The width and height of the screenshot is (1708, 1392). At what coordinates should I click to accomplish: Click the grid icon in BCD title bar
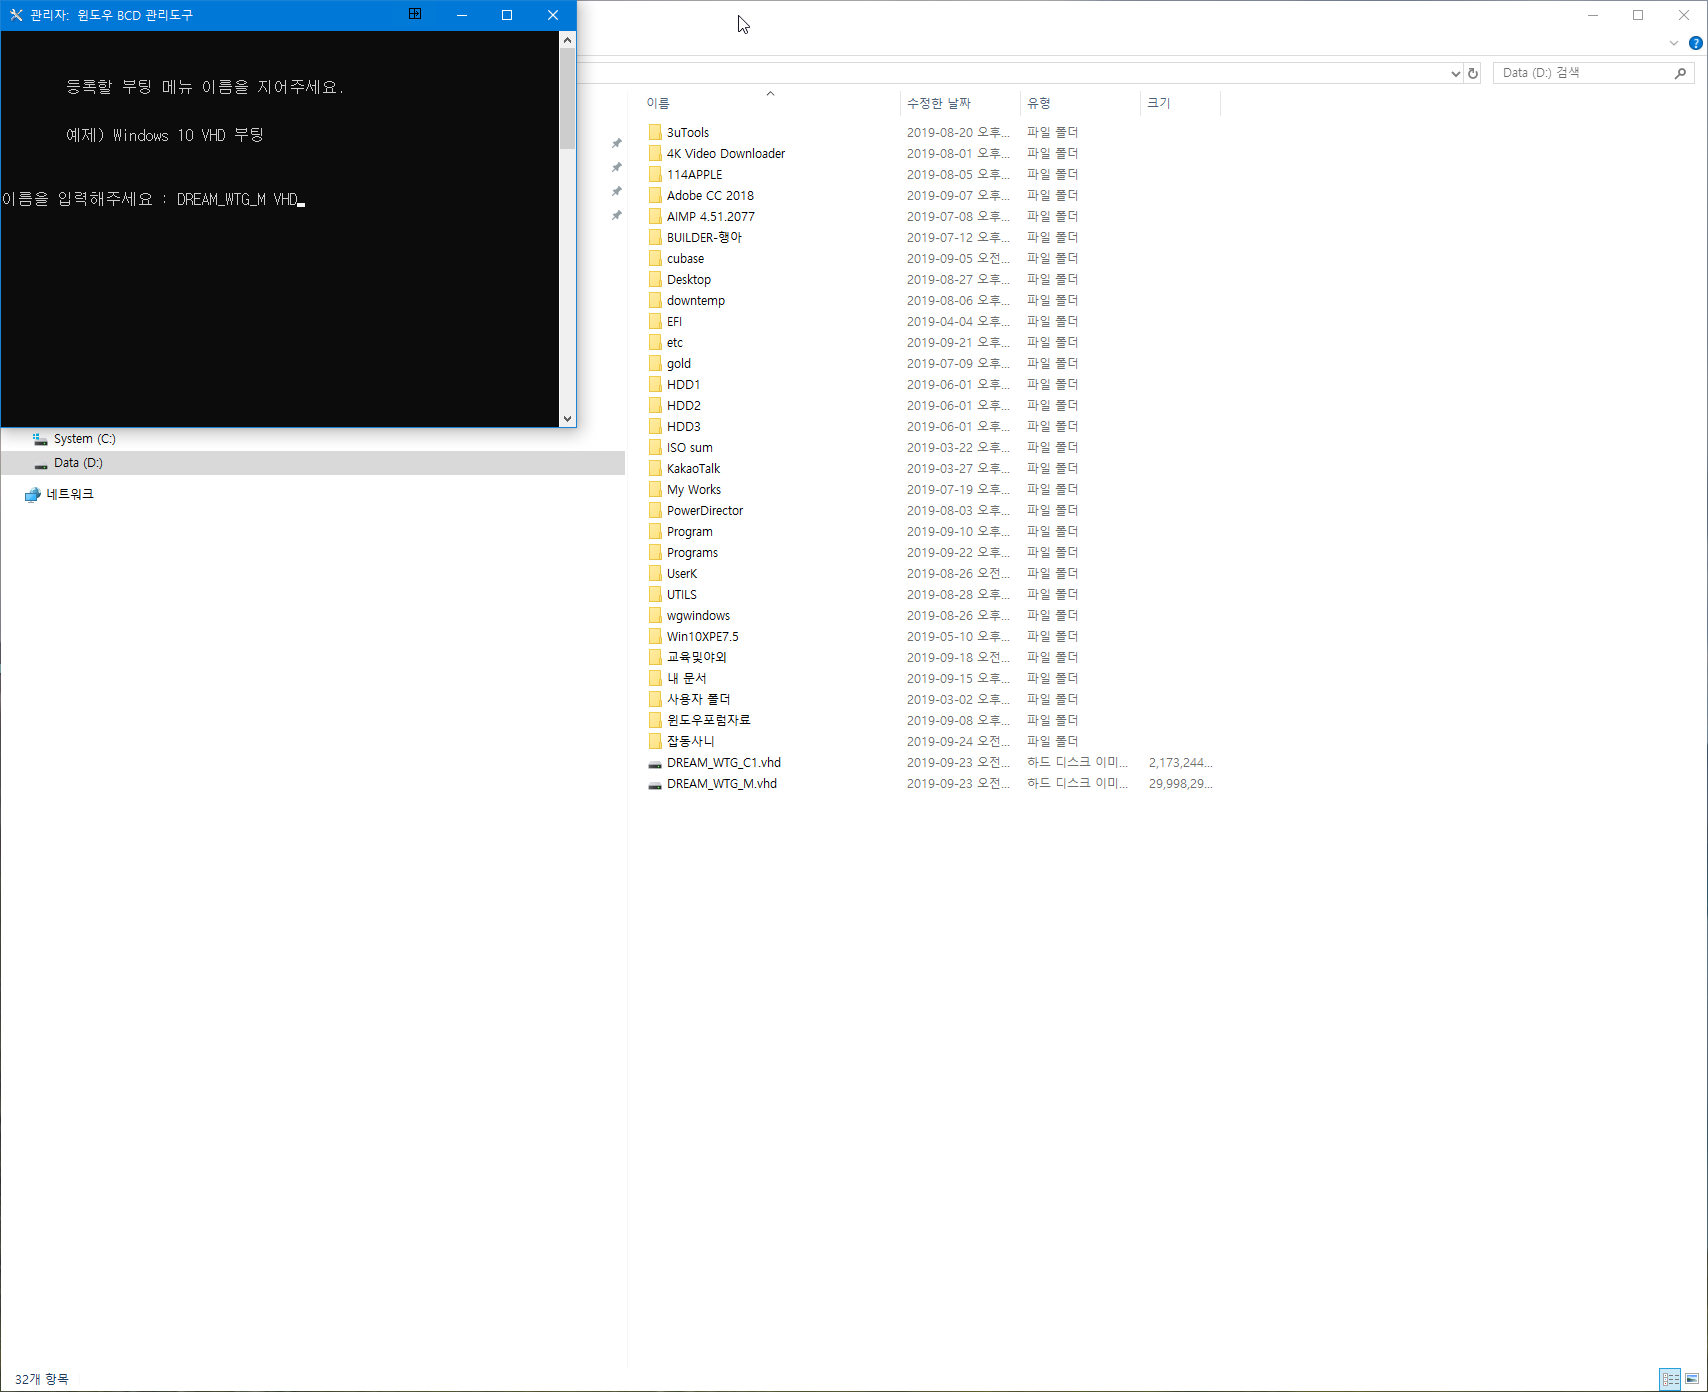click(415, 14)
